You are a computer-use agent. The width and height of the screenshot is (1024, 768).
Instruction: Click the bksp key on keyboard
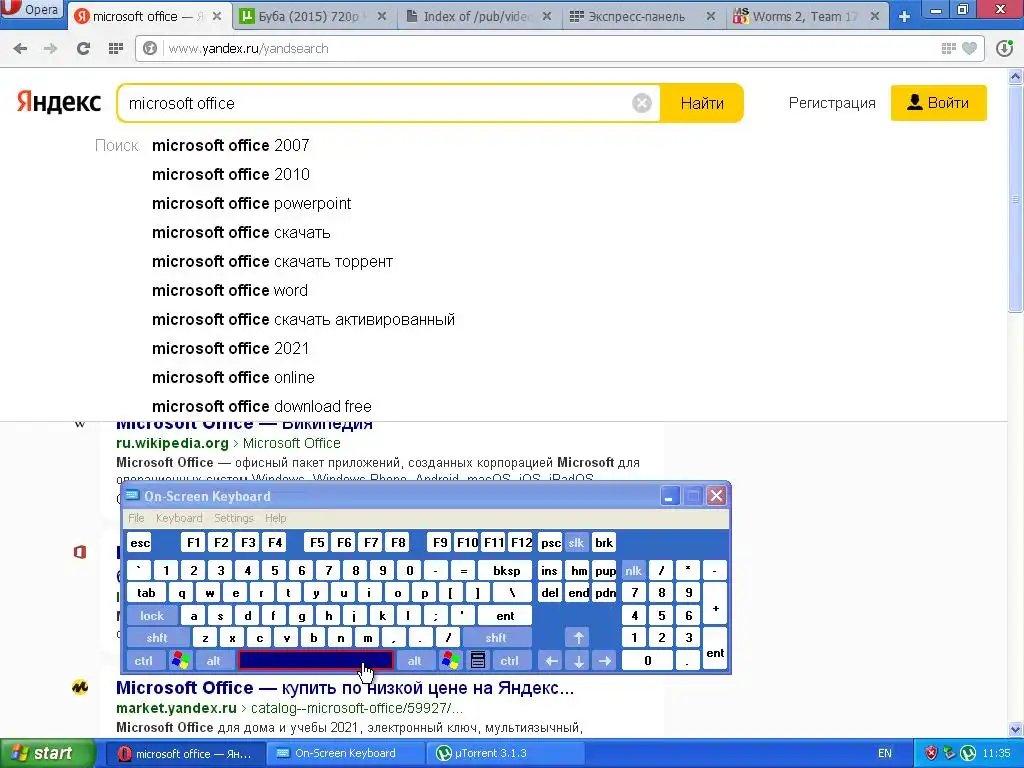[x=507, y=571]
